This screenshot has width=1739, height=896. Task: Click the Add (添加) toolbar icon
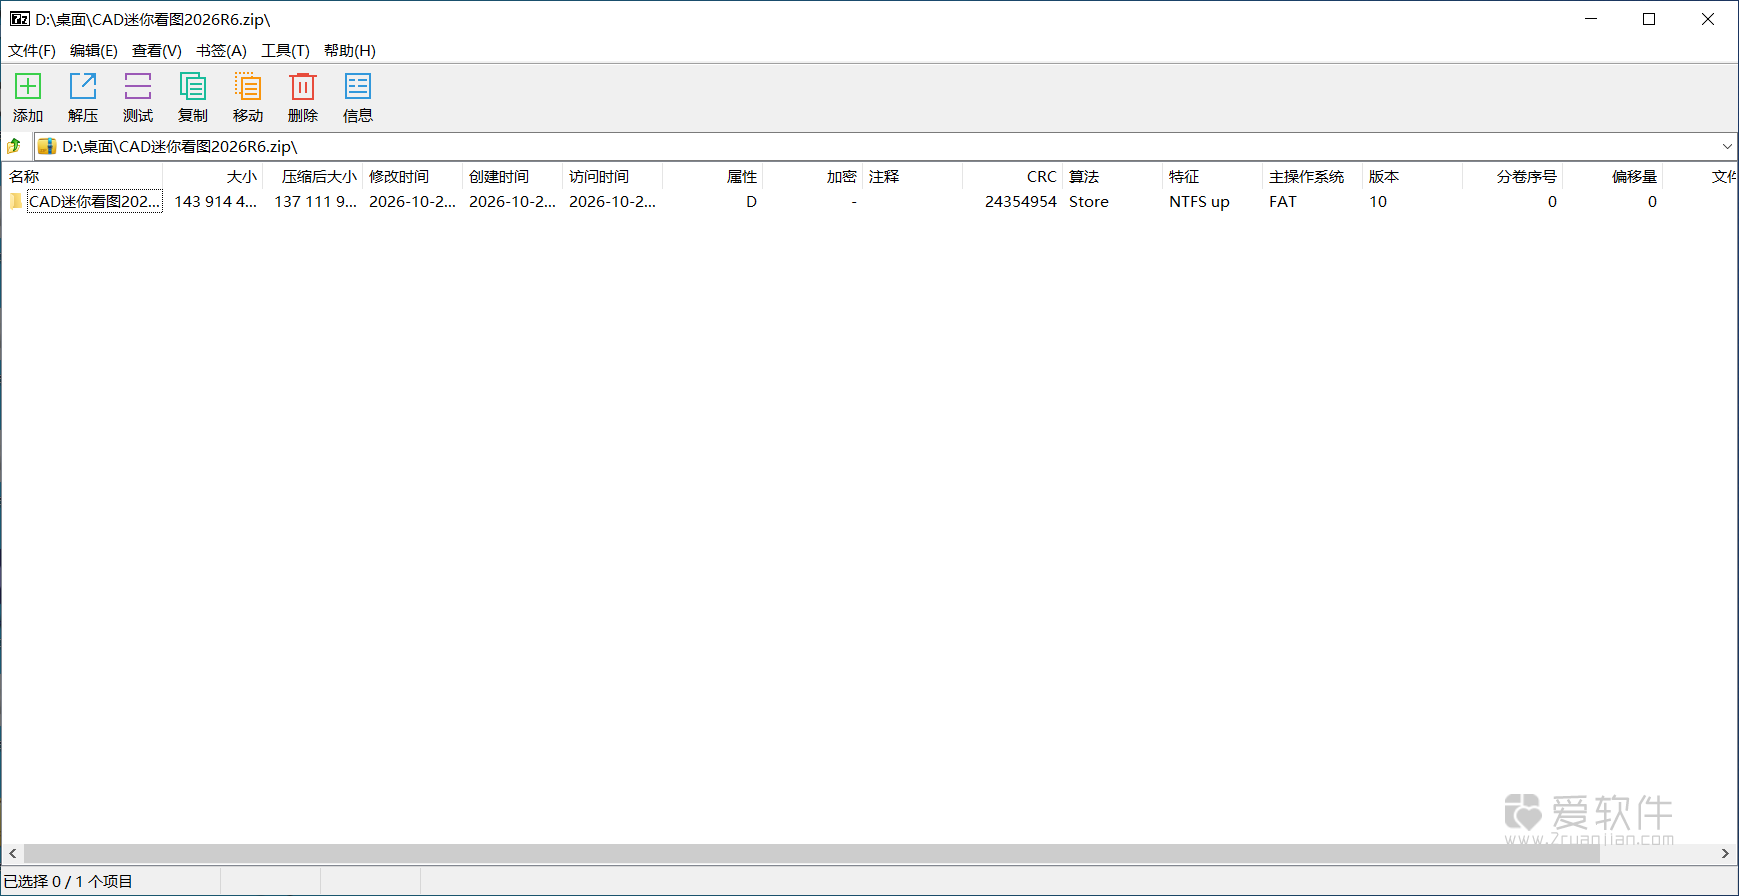pos(28,87)
